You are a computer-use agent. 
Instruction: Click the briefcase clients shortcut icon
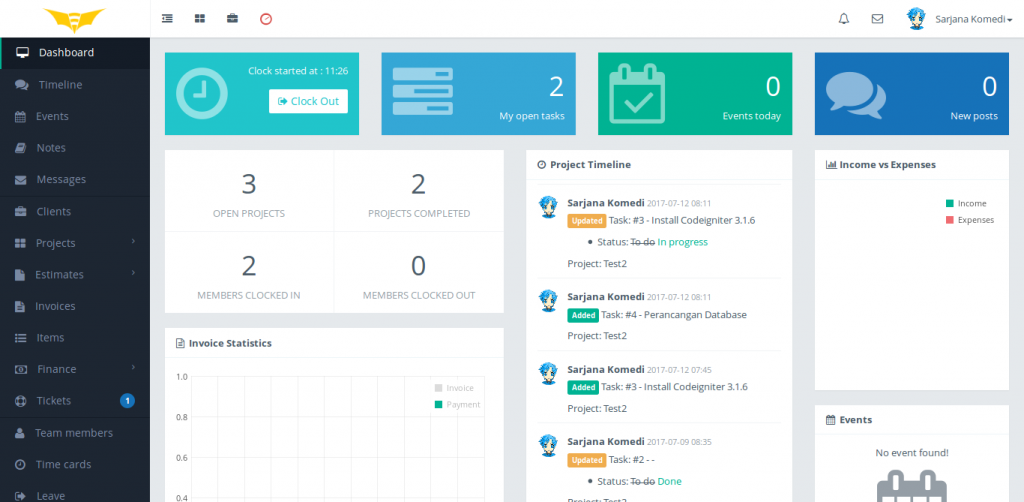pyautogui.click(x=232, y=18)
